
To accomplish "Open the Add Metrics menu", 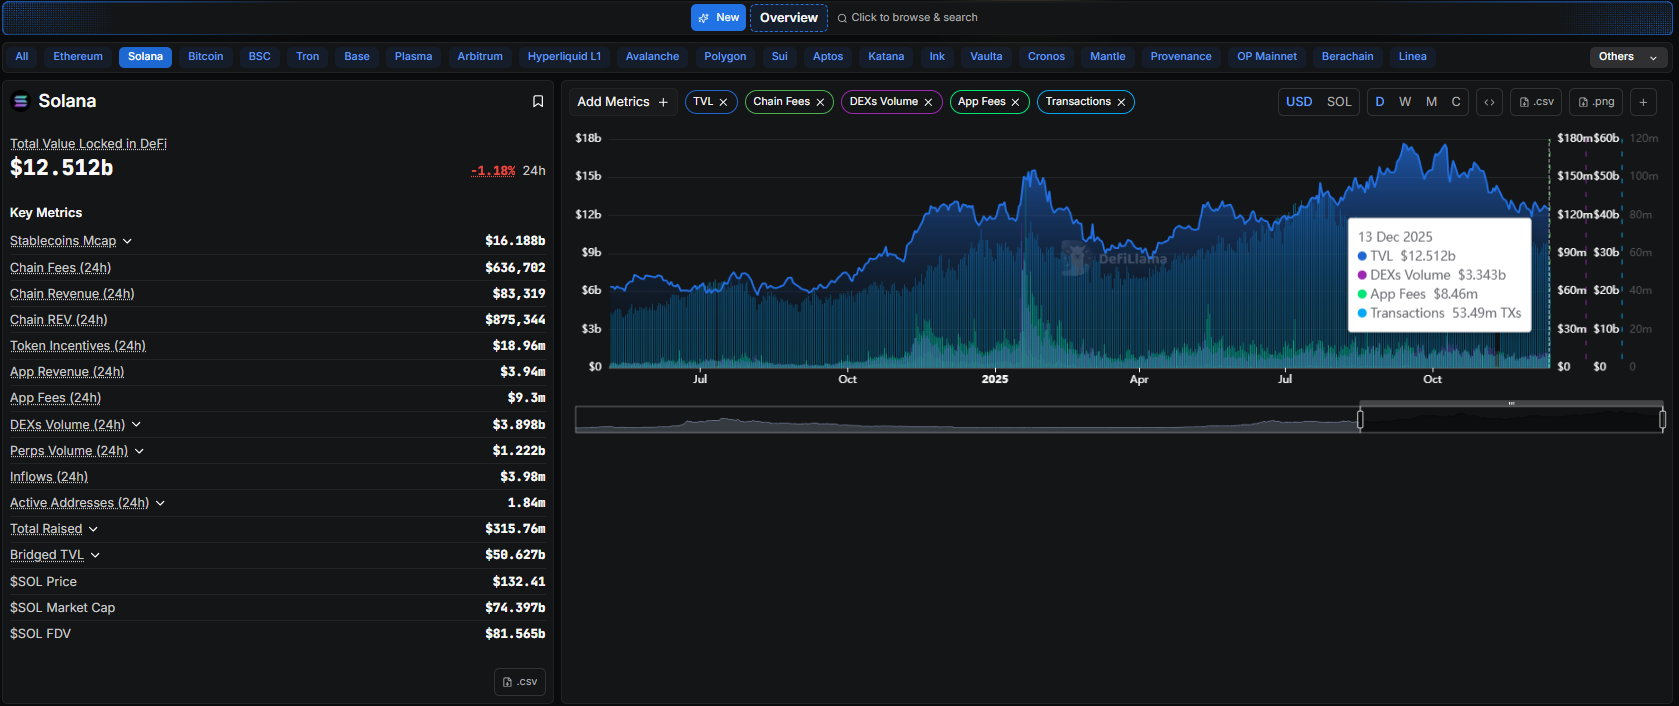I will [622, 102].
